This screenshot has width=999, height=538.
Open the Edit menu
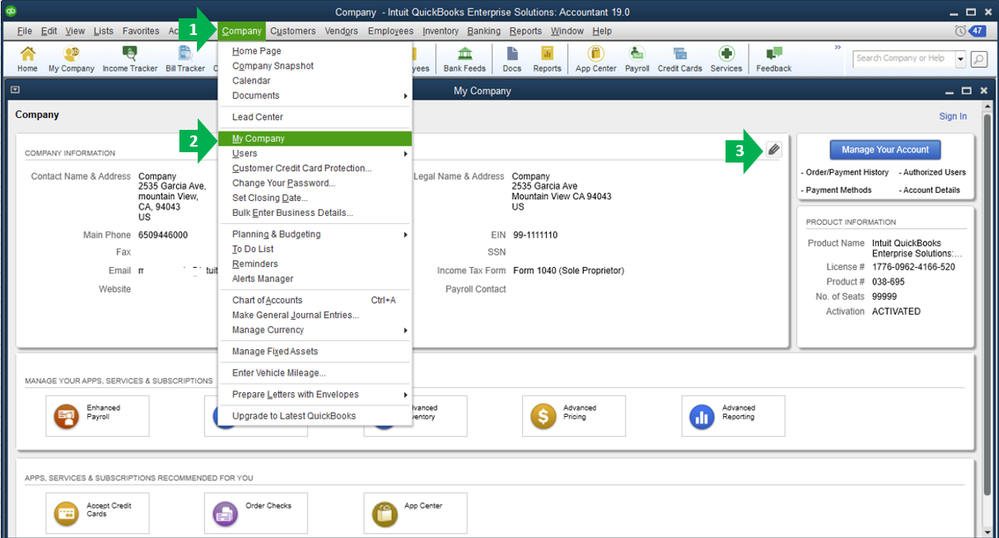pyautogui.click(x=49, y=31)
